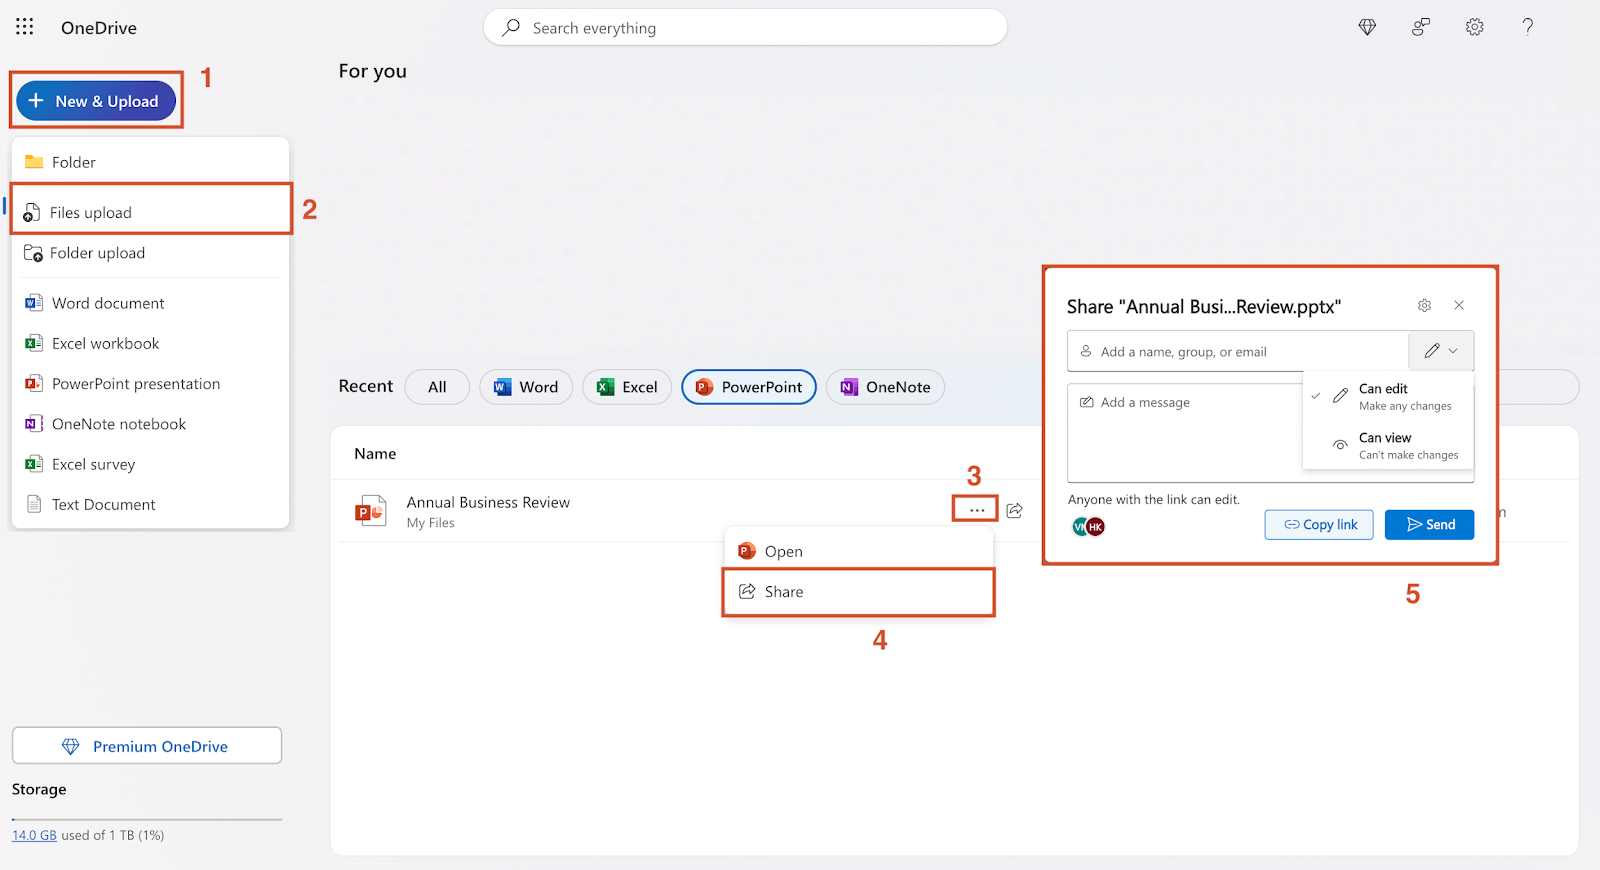Create a new Text Document

pyautogui.click(x=150, y=504)
